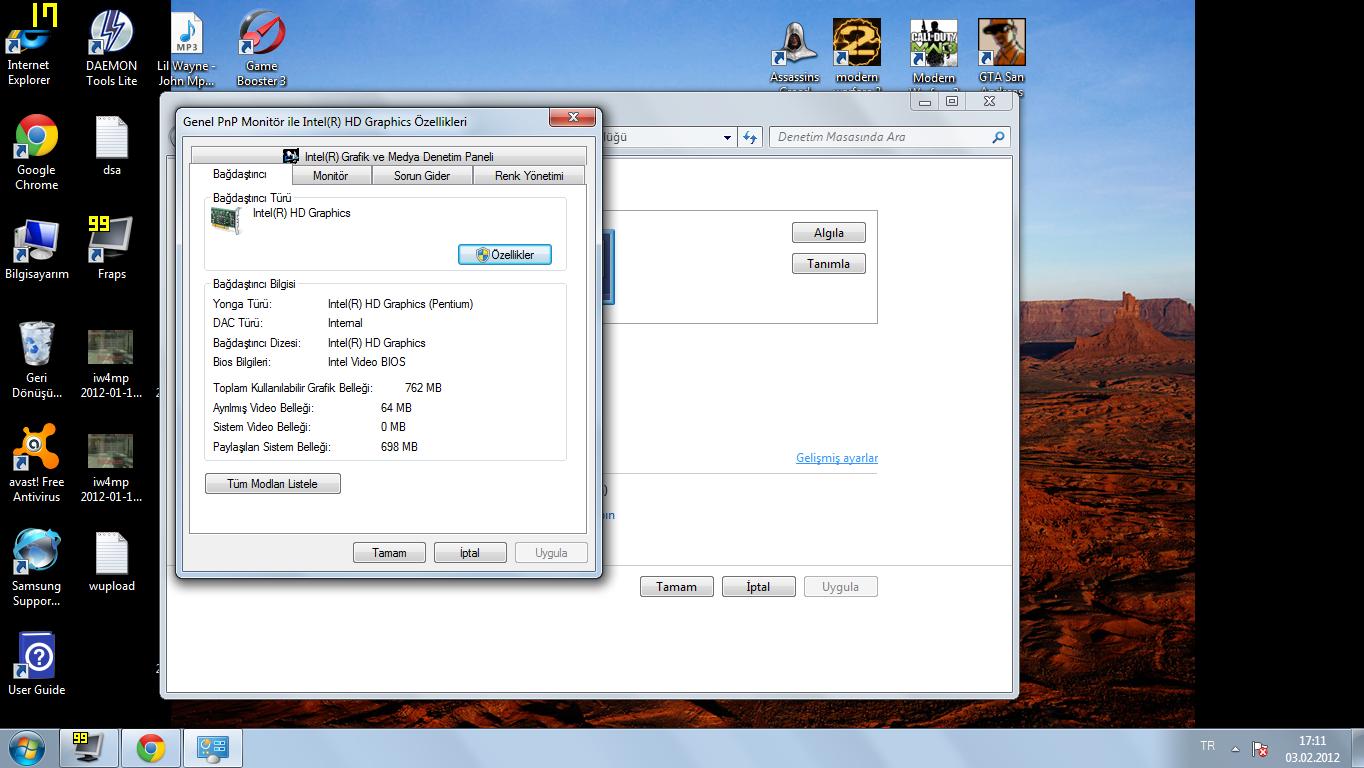Switch to Control Panel taskbar item
1364x768 pixels.
coord(213,748)
